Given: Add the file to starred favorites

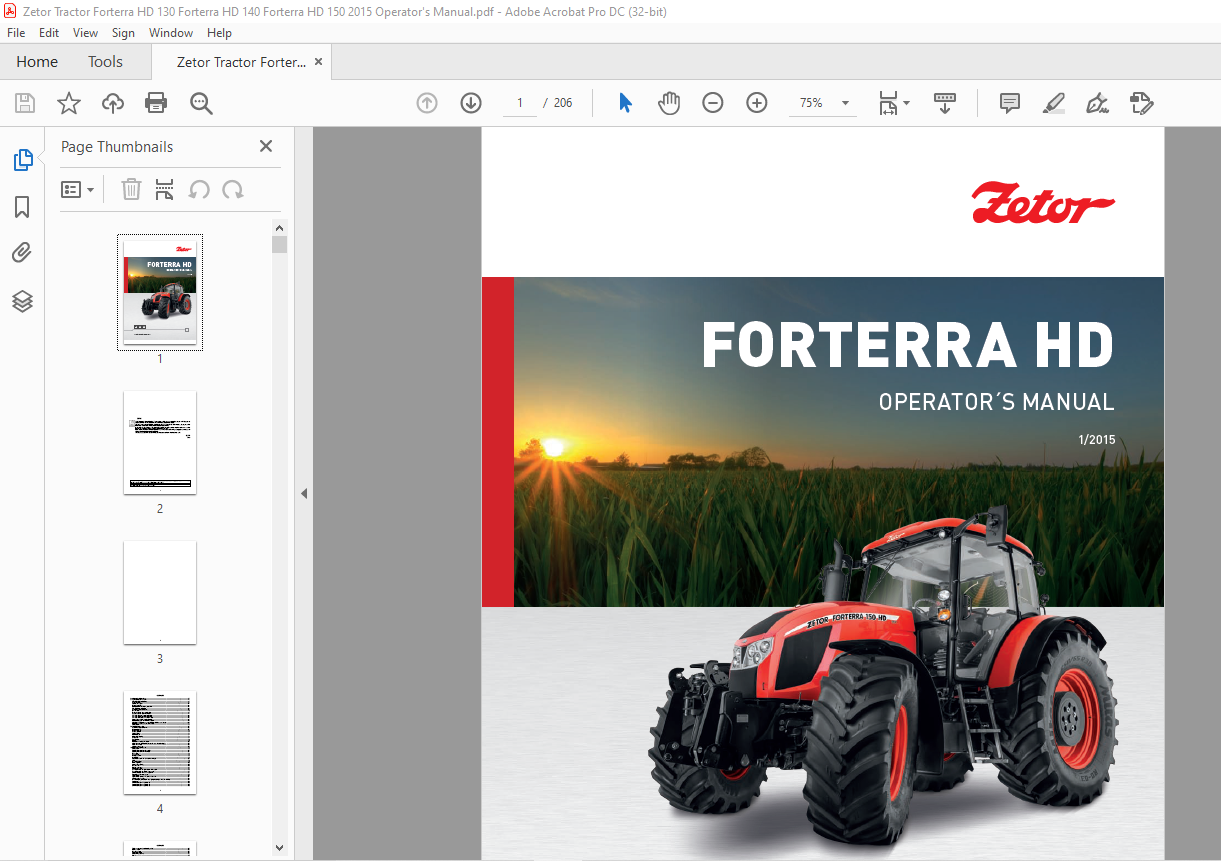Looking at the screenshot, I should [69, 103].
